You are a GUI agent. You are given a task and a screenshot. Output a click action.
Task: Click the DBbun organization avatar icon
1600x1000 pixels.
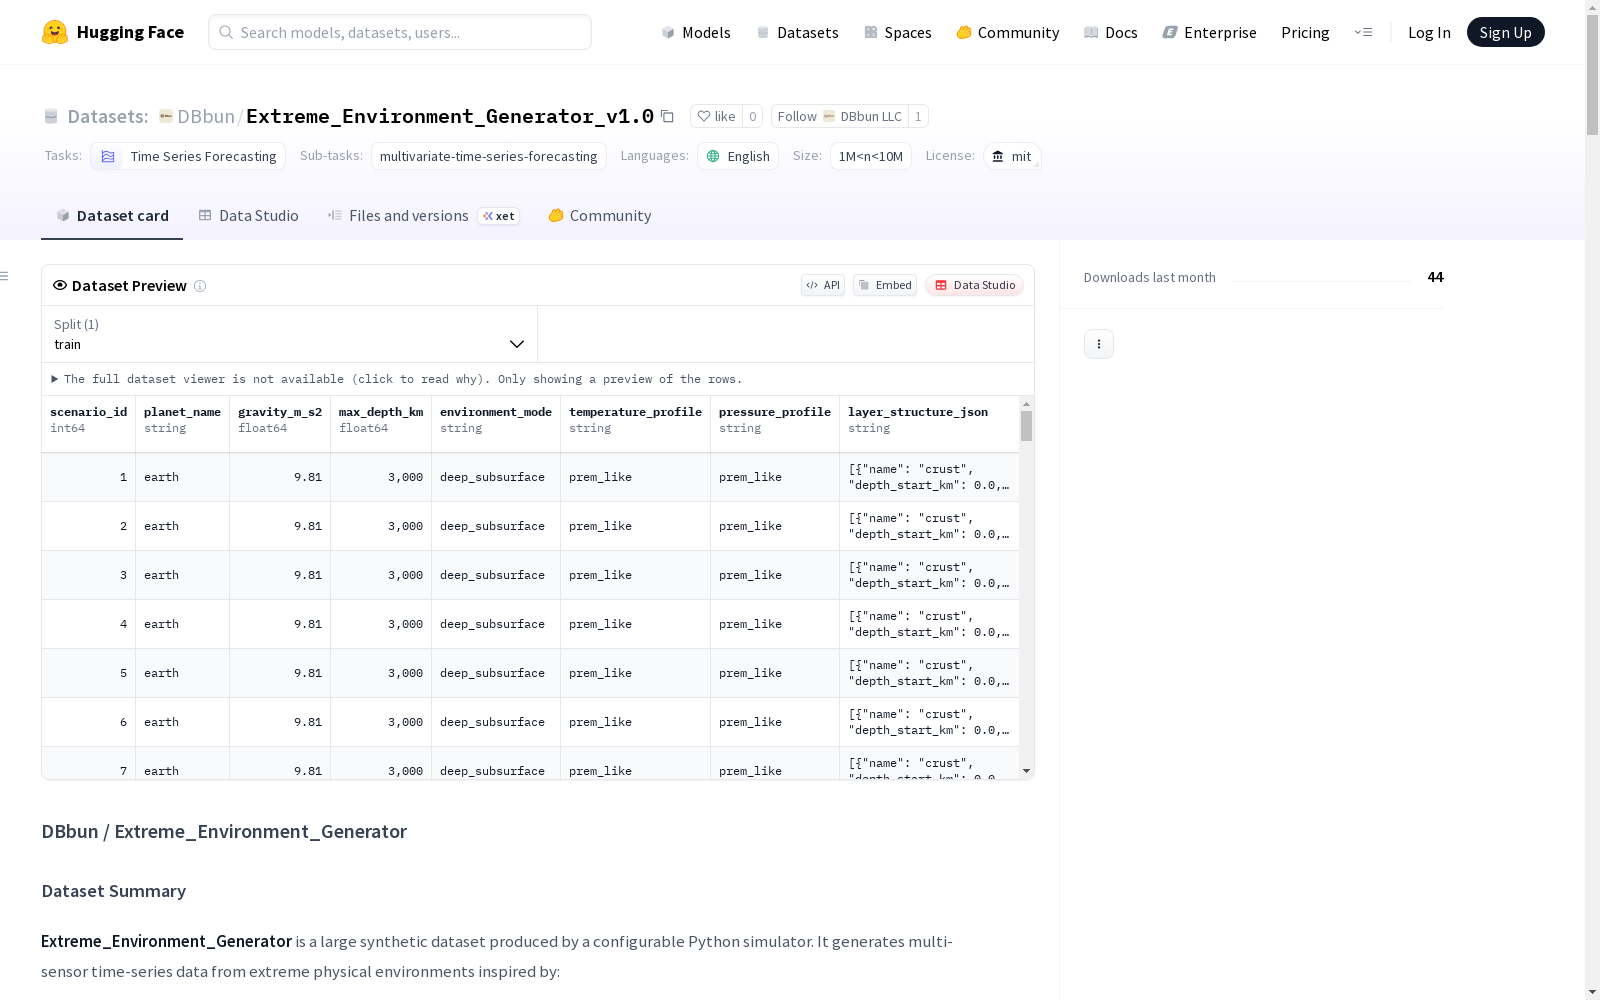pyautogui.click(x=166, y=116)
